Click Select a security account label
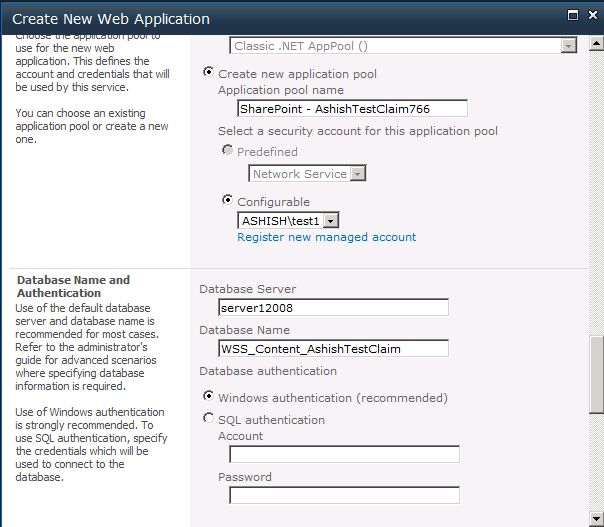This screenshot has width=604, height=527. tap(358, 131)
